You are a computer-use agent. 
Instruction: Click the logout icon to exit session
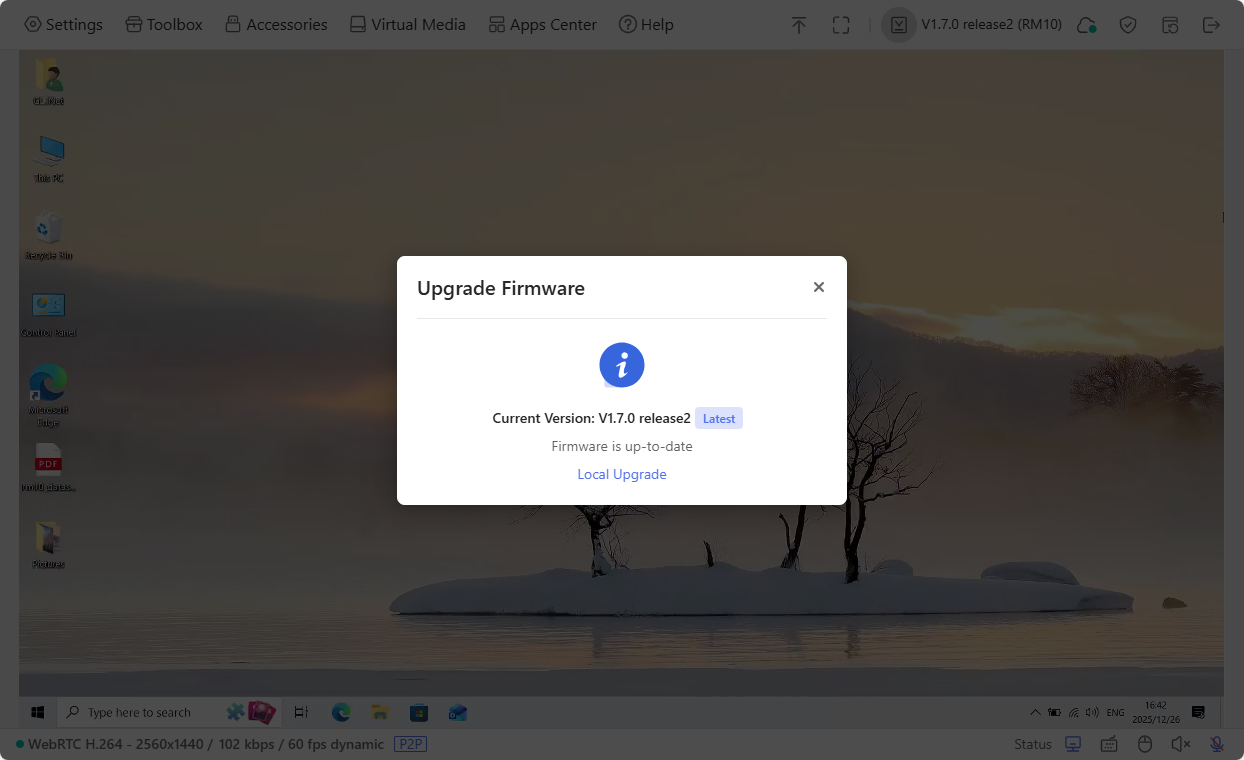(x=1211, y=24)
